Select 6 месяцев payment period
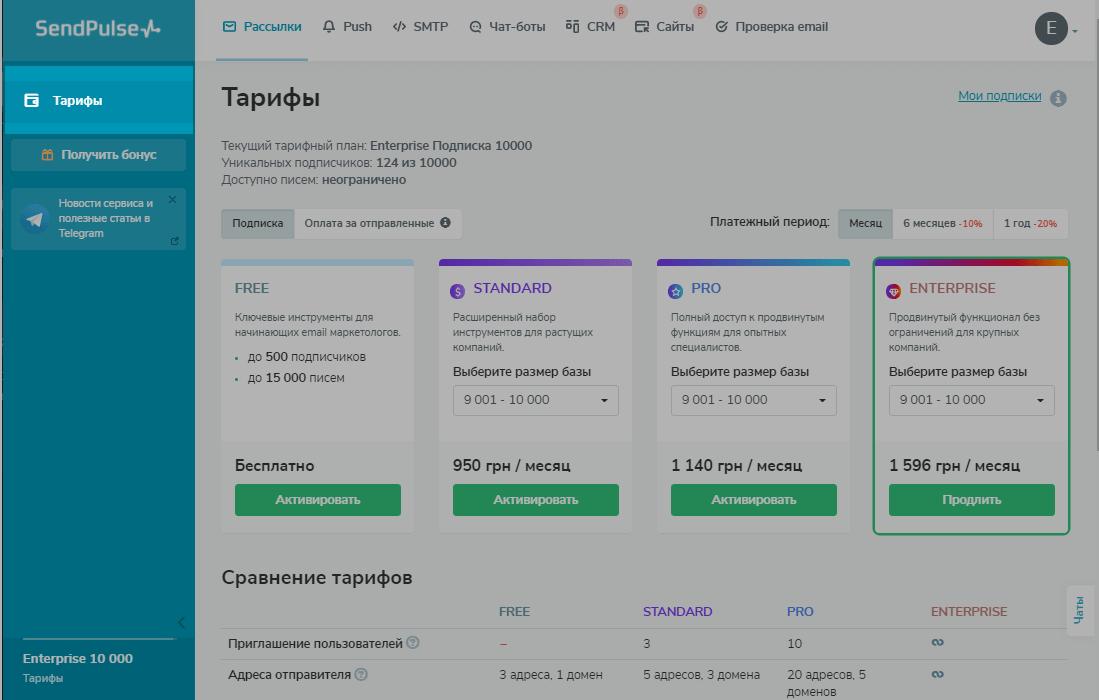Image resolution: width=1099 pixels, height=700 pixels. (x=942, y=224)
